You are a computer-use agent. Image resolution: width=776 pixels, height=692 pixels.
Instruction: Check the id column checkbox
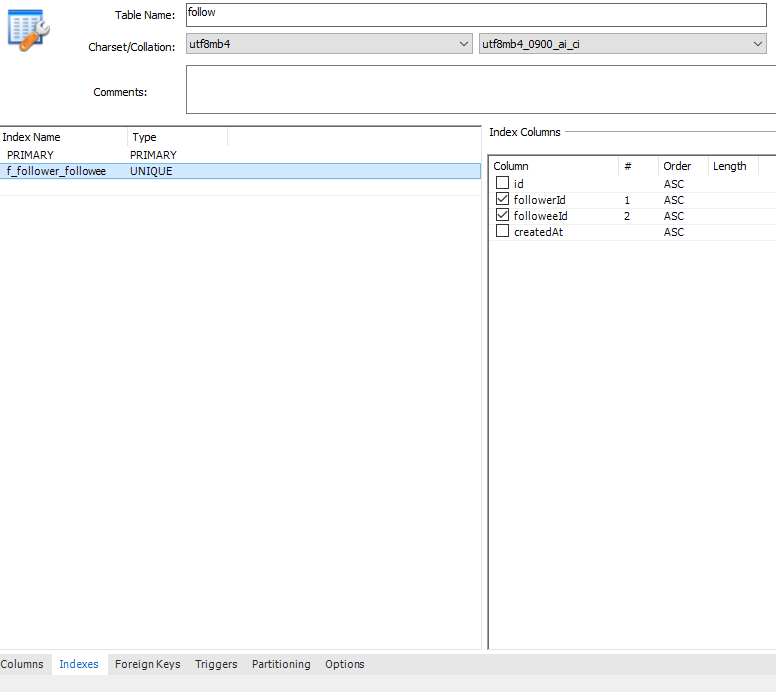(x=502, y=183)
